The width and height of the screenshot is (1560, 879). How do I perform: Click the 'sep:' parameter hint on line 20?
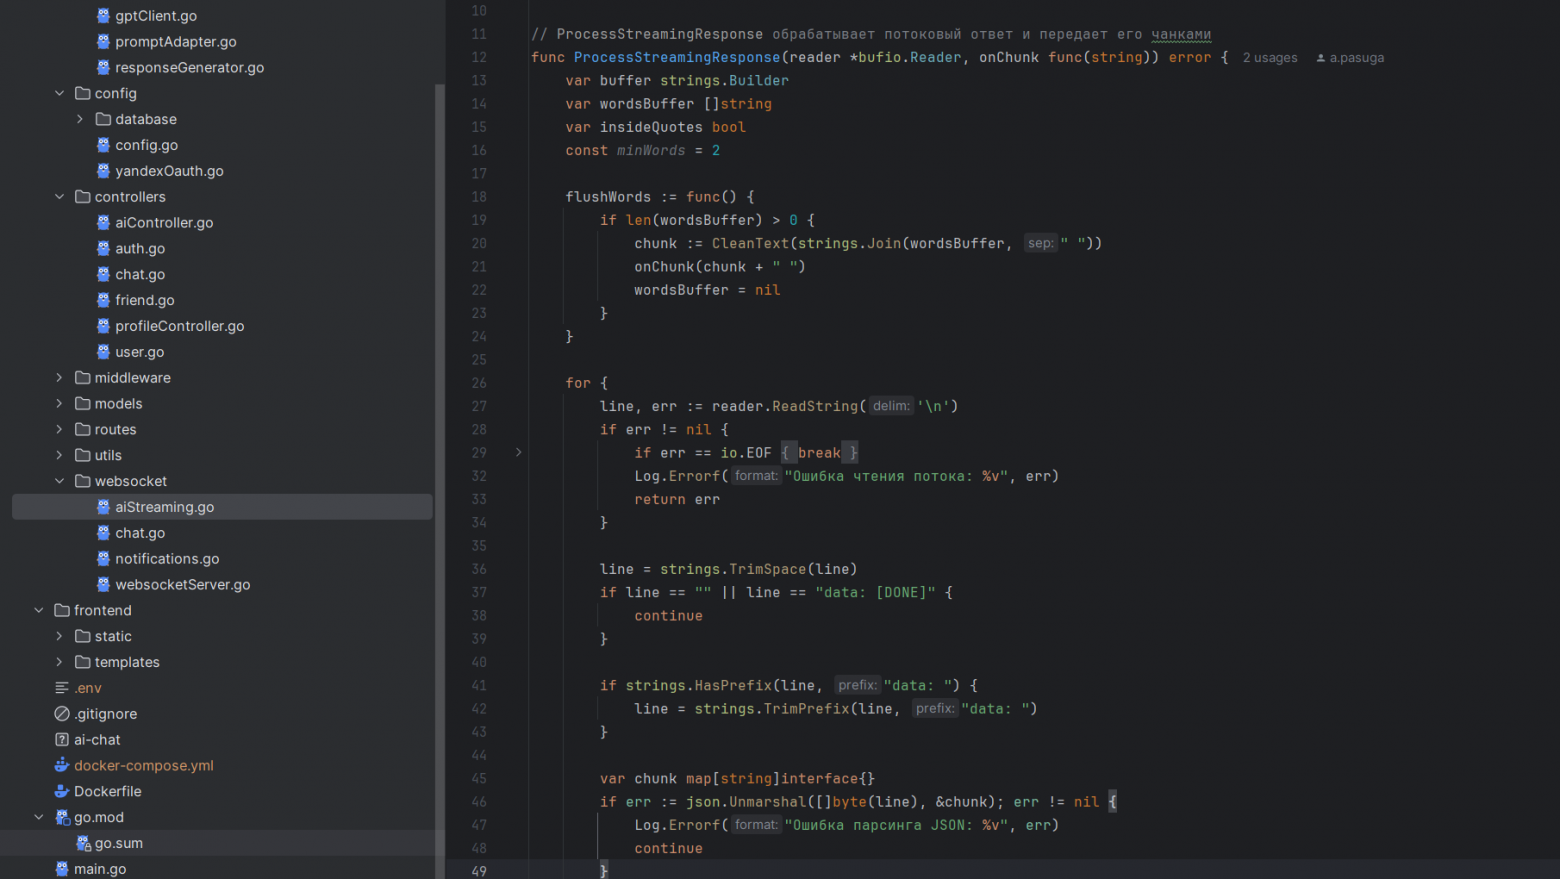click(1040, 244)
